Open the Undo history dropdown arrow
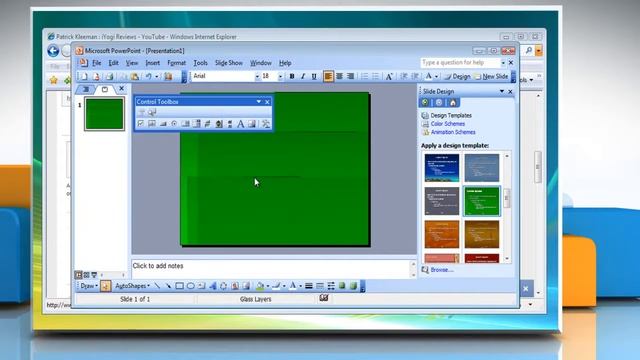The image size is (640, 360). 156,76
